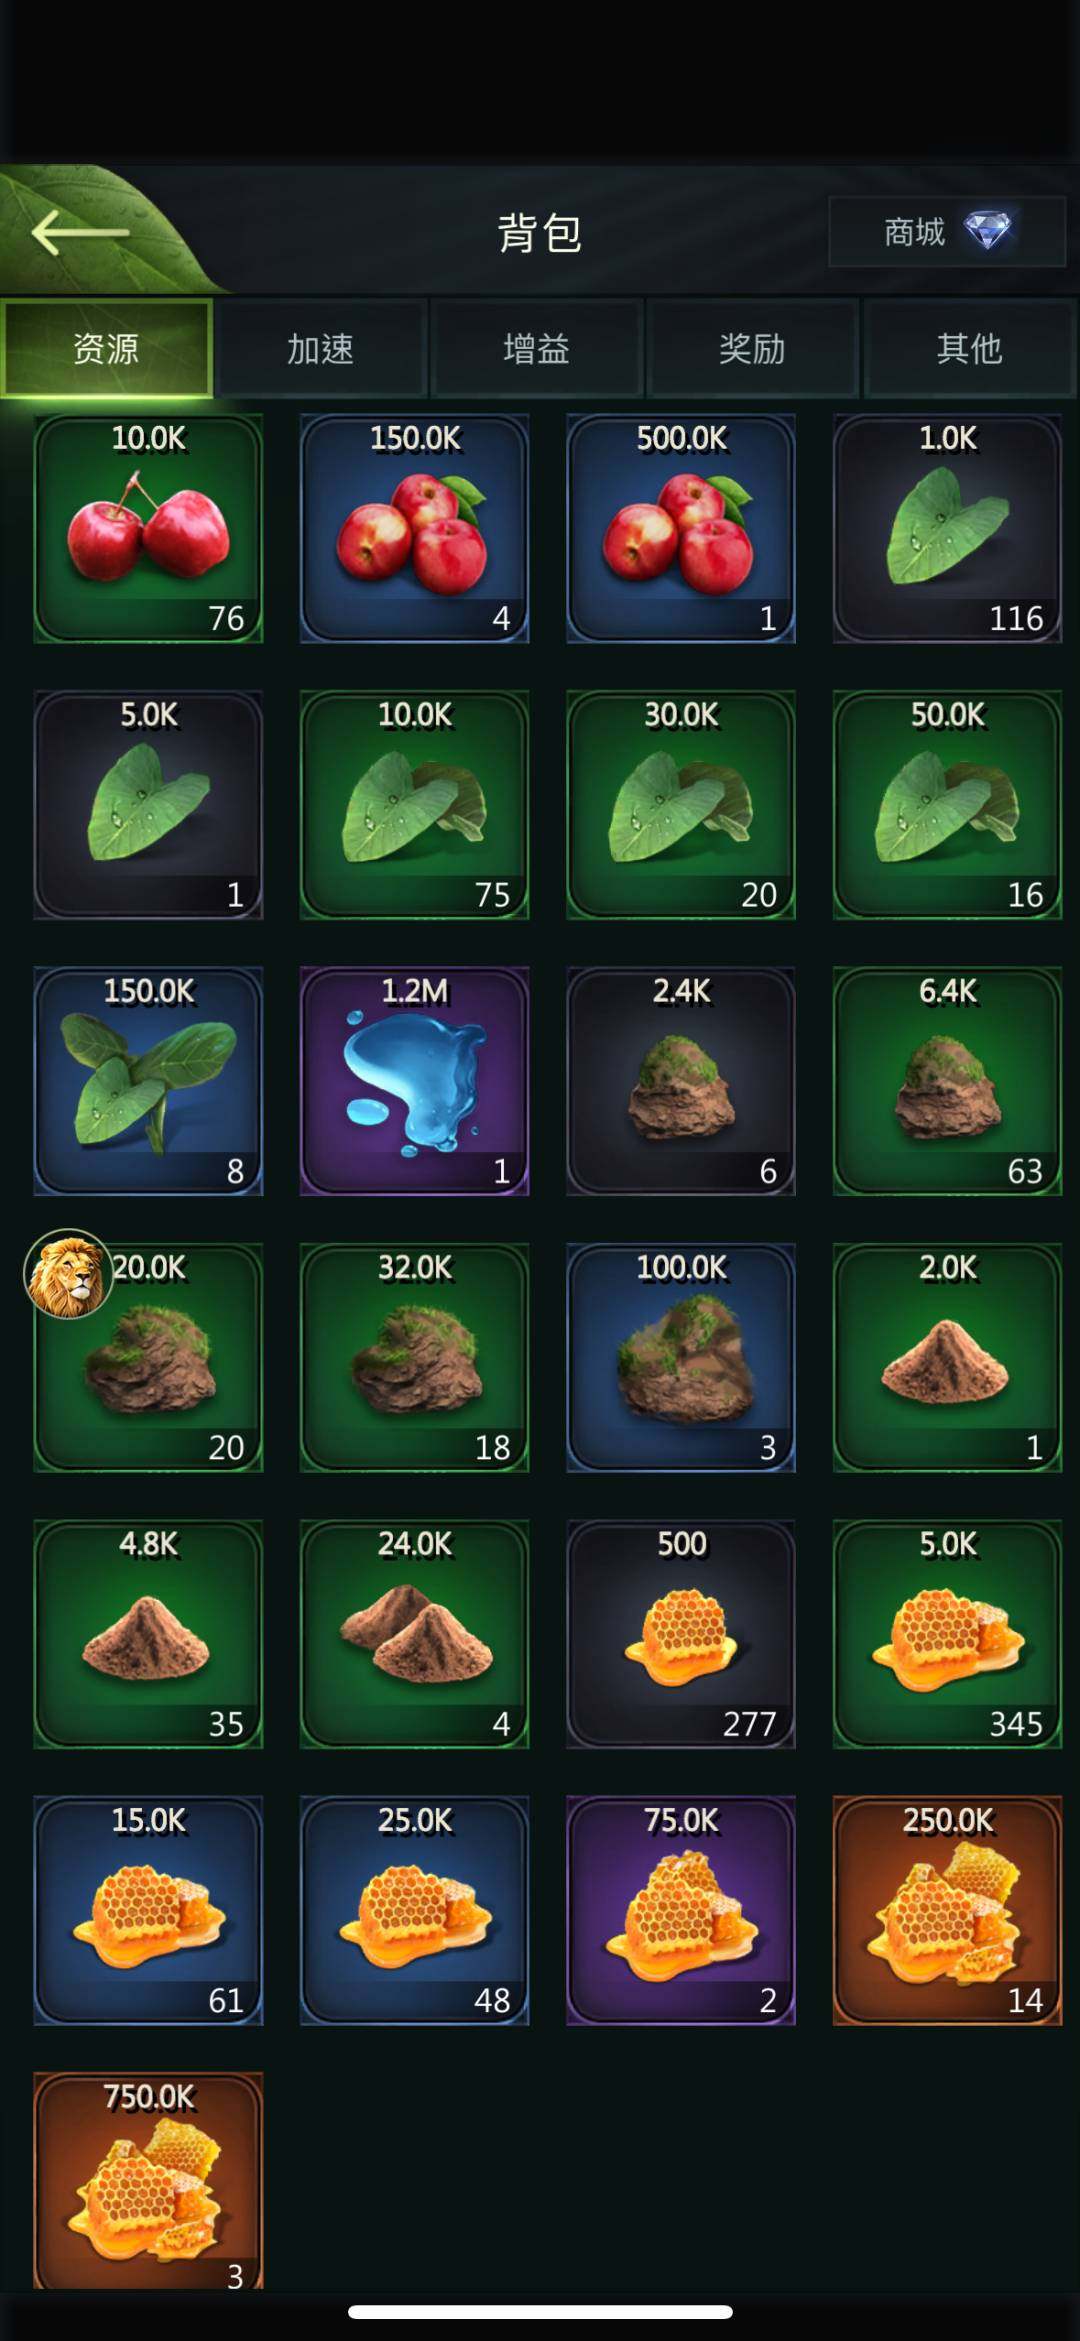Screen dimensions: 1080x2341
Task: Tap the 1.0K leaf item with 116 count
Action: [947, 528]
